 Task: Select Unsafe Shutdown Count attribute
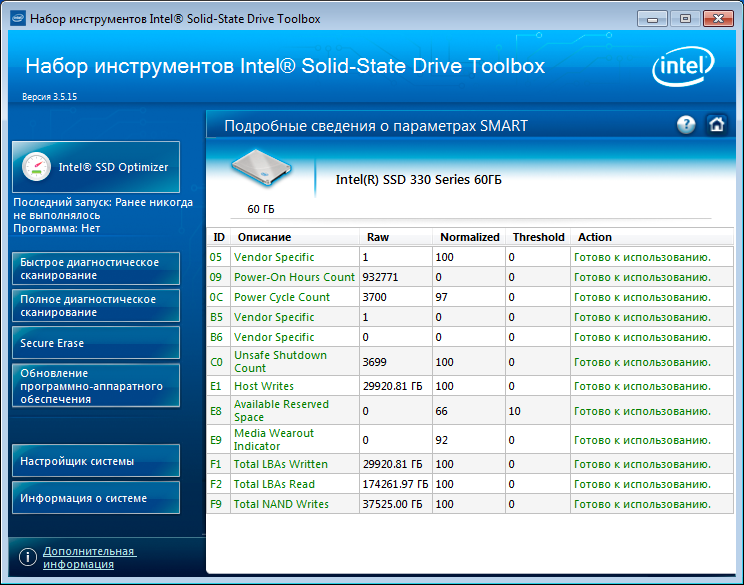click(x=280, y=362)
